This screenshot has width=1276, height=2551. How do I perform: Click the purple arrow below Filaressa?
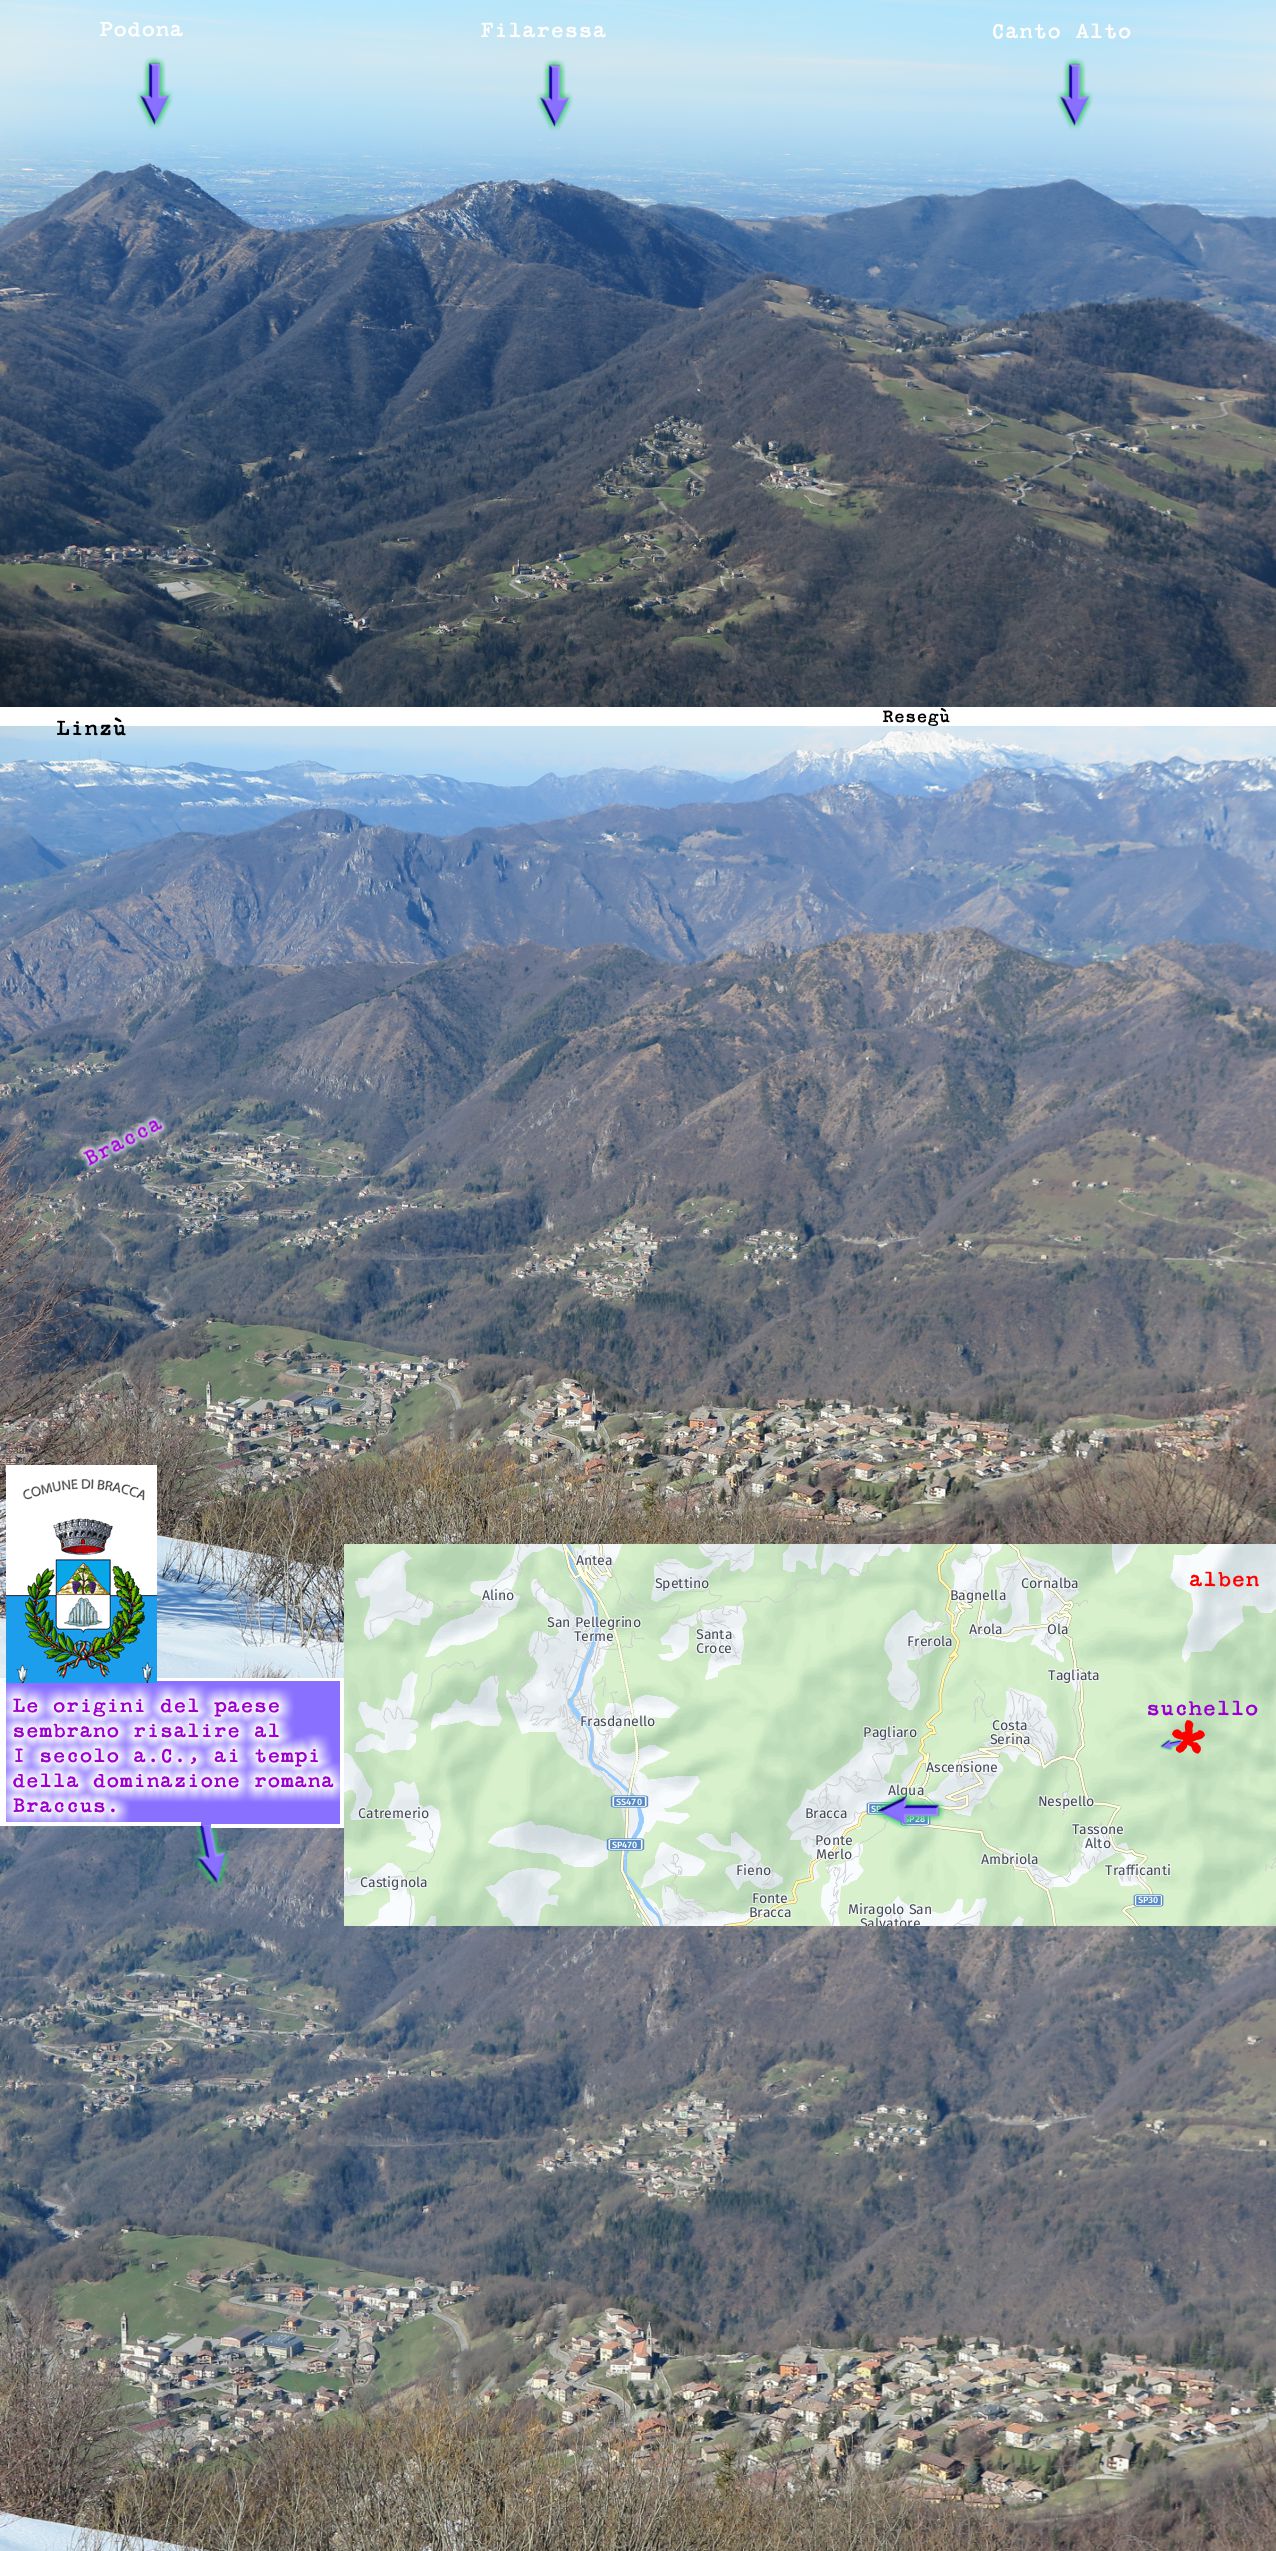point(554,94)
